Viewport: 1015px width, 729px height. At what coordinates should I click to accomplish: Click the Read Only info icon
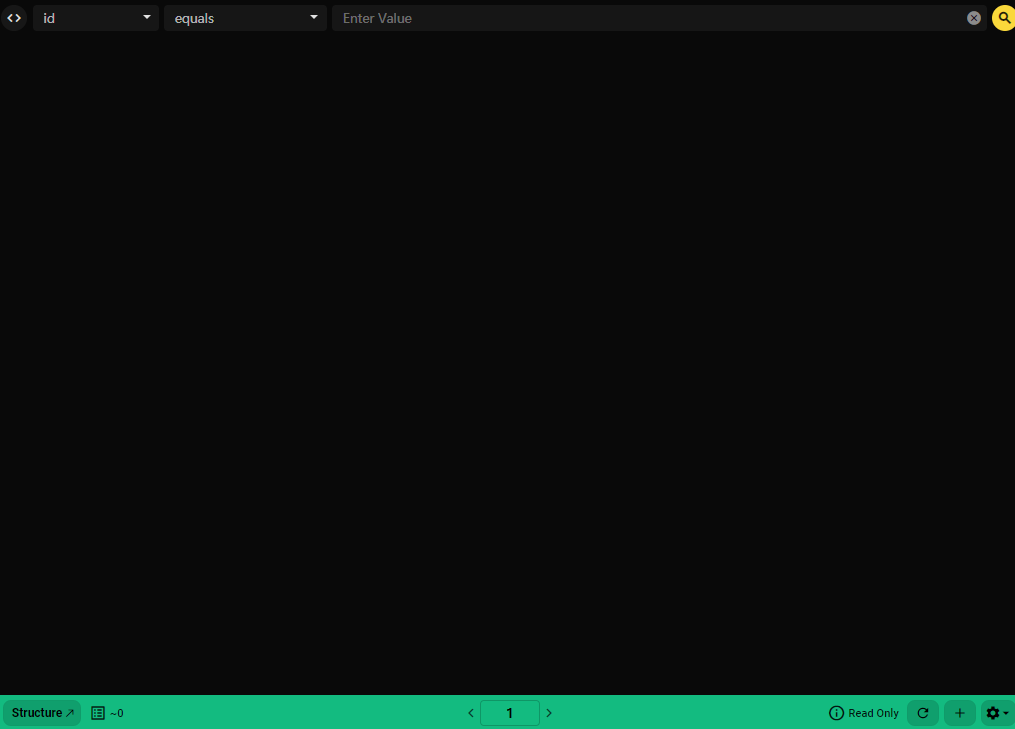[x=835, y=712]
